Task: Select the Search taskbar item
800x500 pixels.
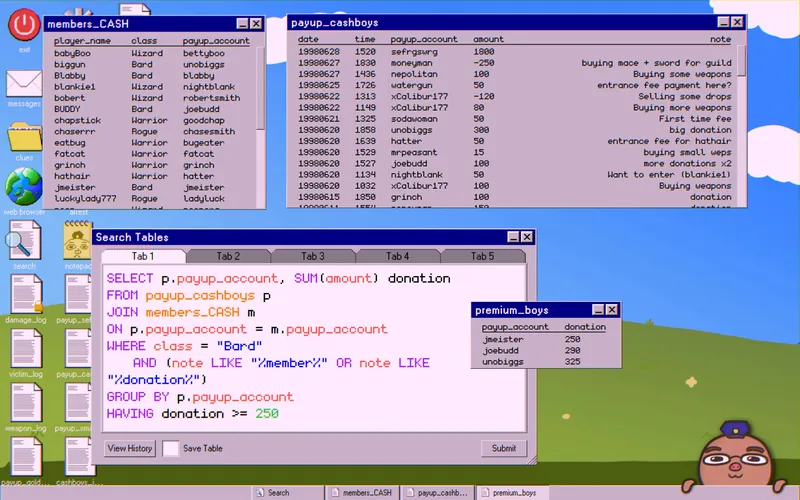Action: pyautogui.click(x=288, y=493)
